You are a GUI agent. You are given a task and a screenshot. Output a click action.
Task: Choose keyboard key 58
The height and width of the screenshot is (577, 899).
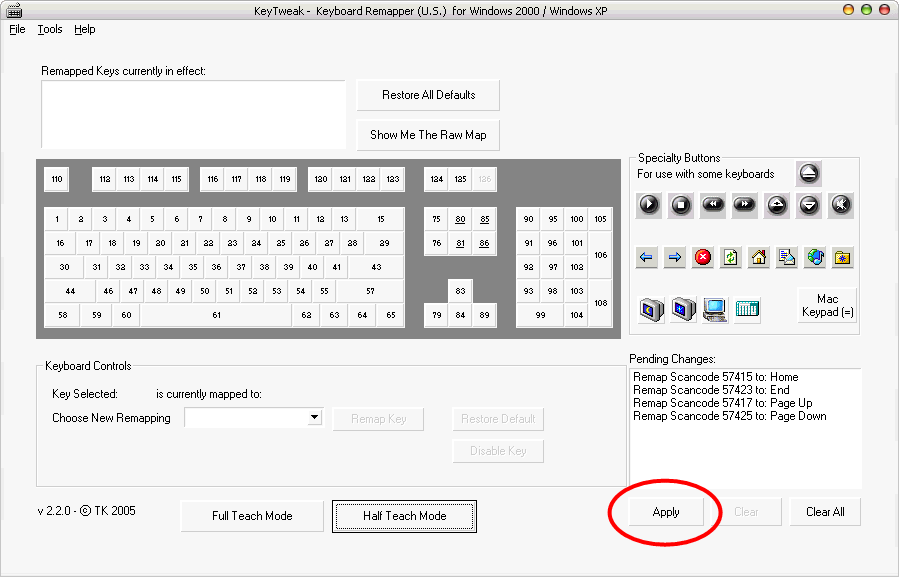62,315
